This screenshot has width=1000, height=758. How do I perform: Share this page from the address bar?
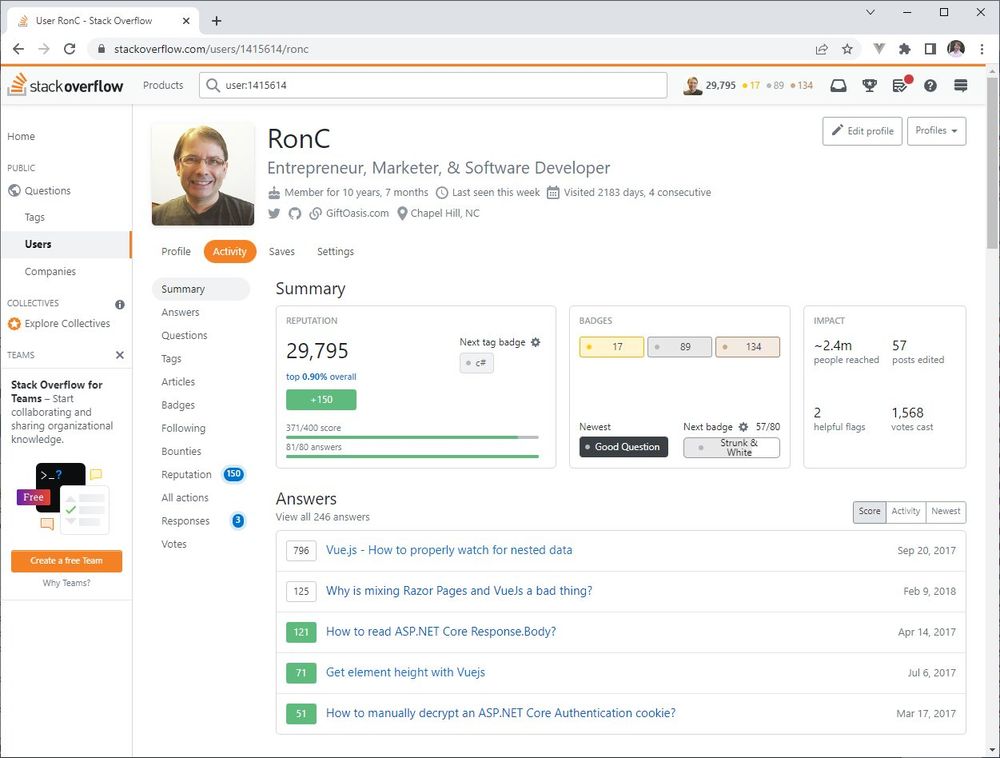[x=821, y=49]
